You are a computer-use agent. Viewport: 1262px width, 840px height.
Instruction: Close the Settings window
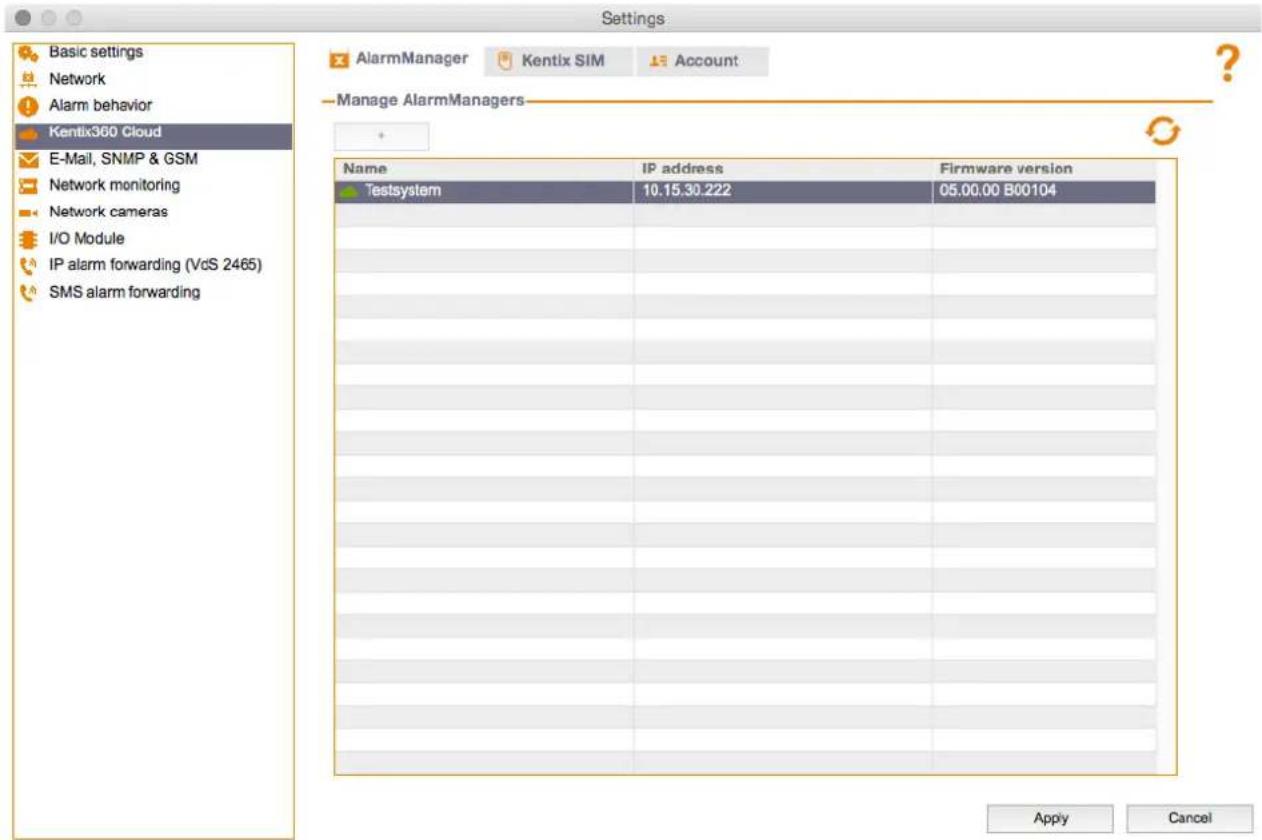click(x=23, y=18)
